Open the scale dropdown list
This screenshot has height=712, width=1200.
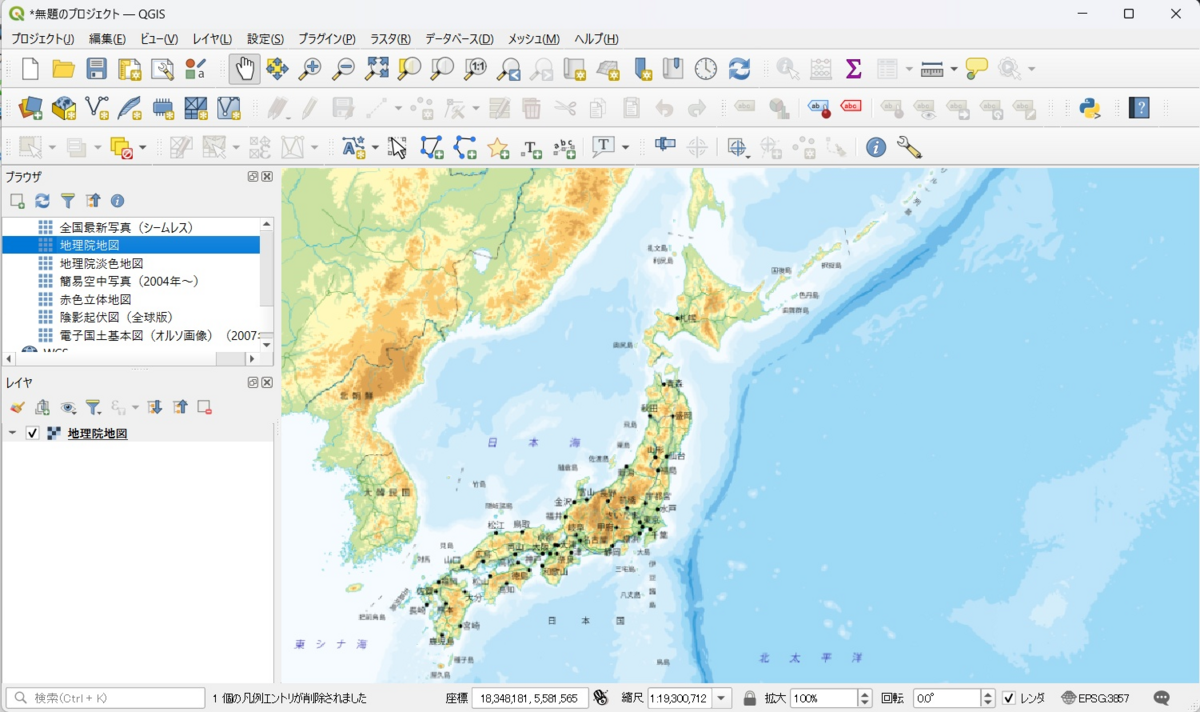pyautogui.click(x=722, y=698)
